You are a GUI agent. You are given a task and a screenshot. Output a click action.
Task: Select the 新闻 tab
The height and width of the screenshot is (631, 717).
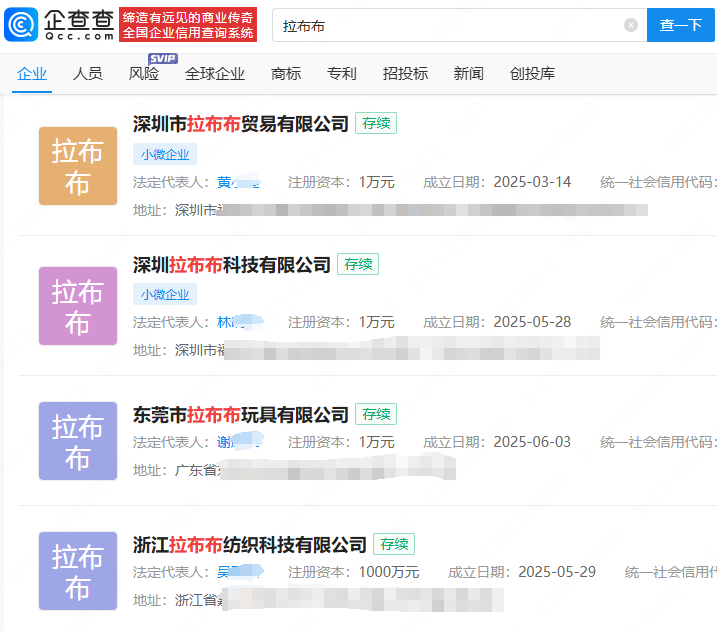tap(469, 74)
